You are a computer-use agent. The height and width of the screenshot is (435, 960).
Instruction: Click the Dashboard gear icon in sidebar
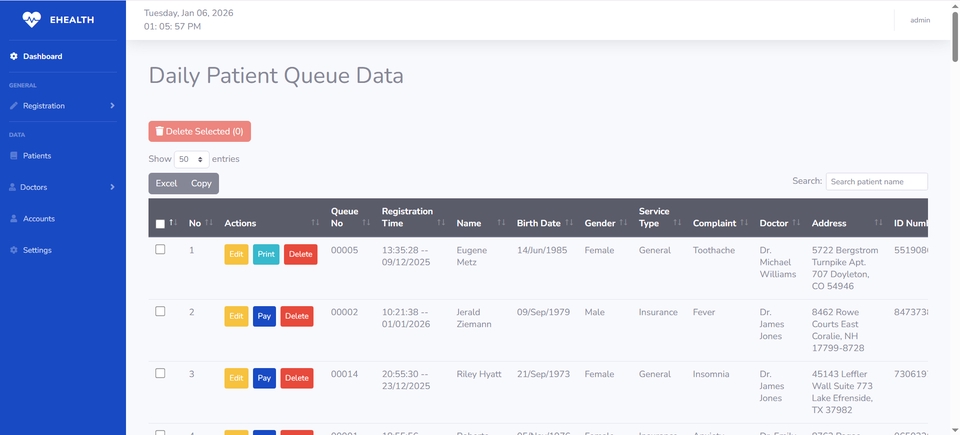(14, 56)
